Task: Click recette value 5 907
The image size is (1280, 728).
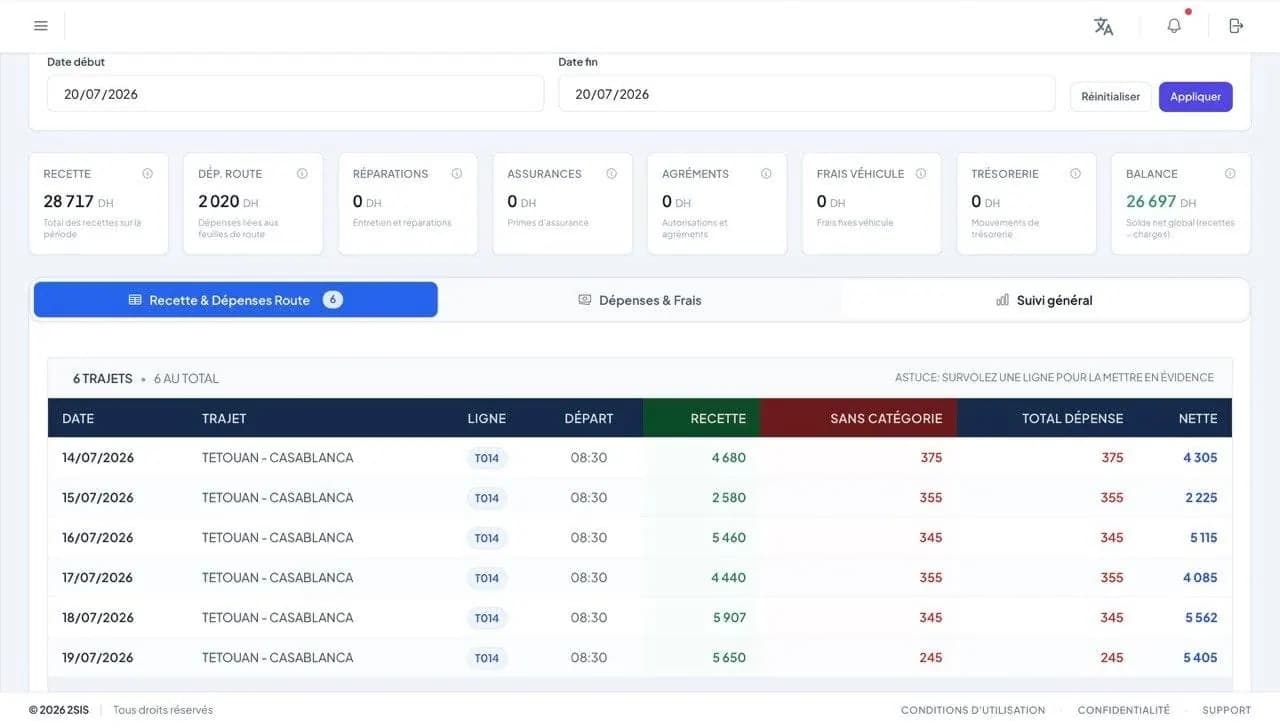Action: (730, 618)
